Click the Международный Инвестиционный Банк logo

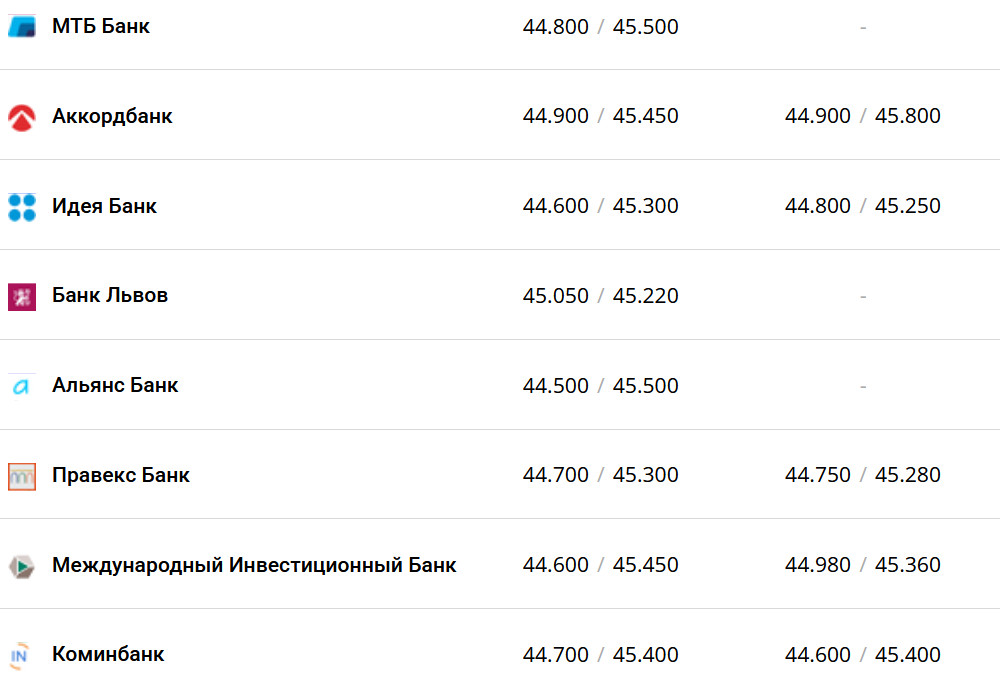tap(22, 566)
